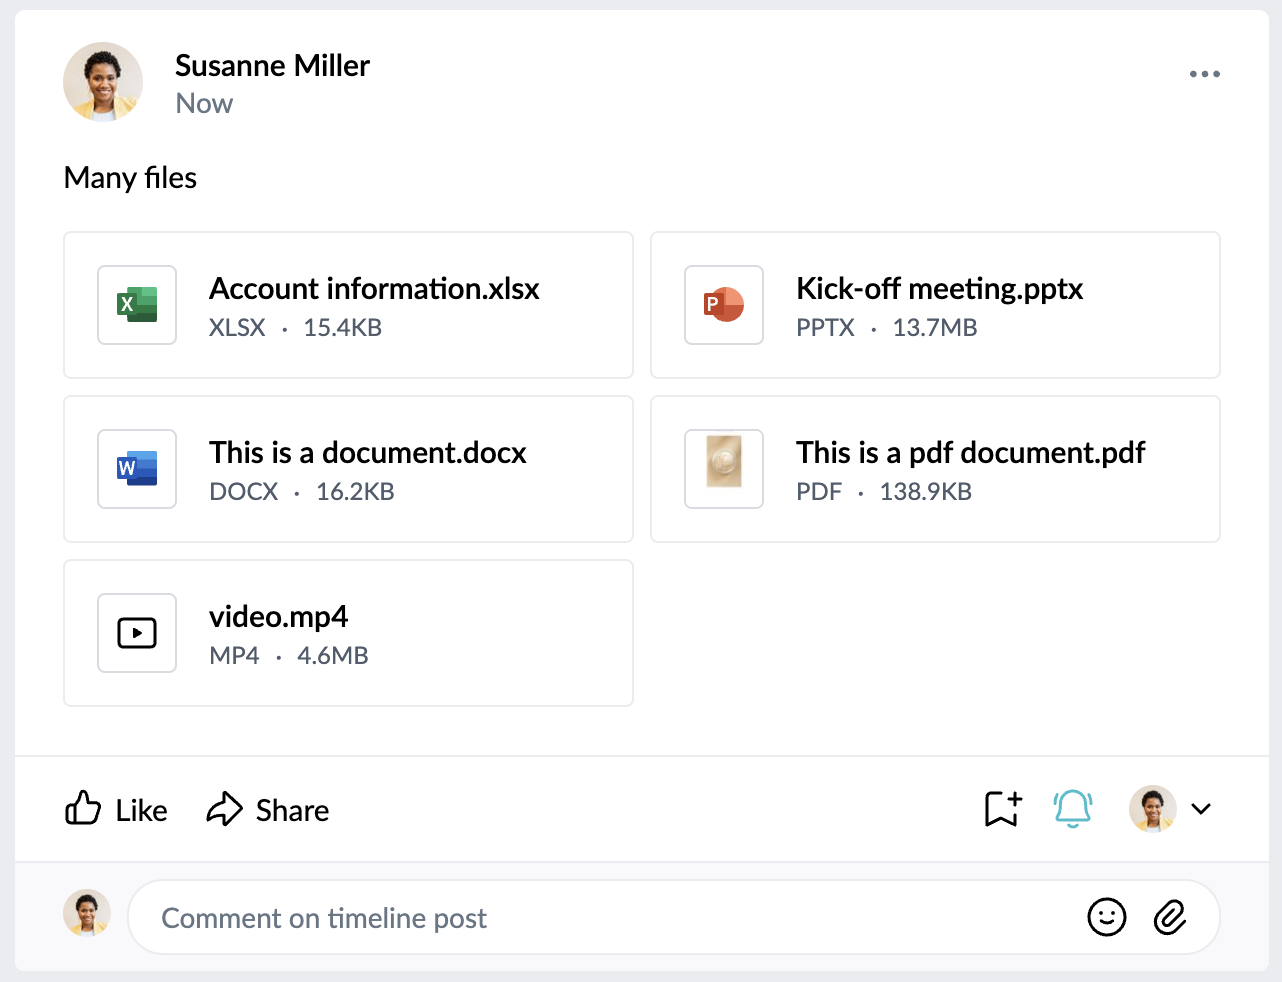
Task: Click Susanne Miller's profile avatar in post header
Action: [x=103, y=82]
